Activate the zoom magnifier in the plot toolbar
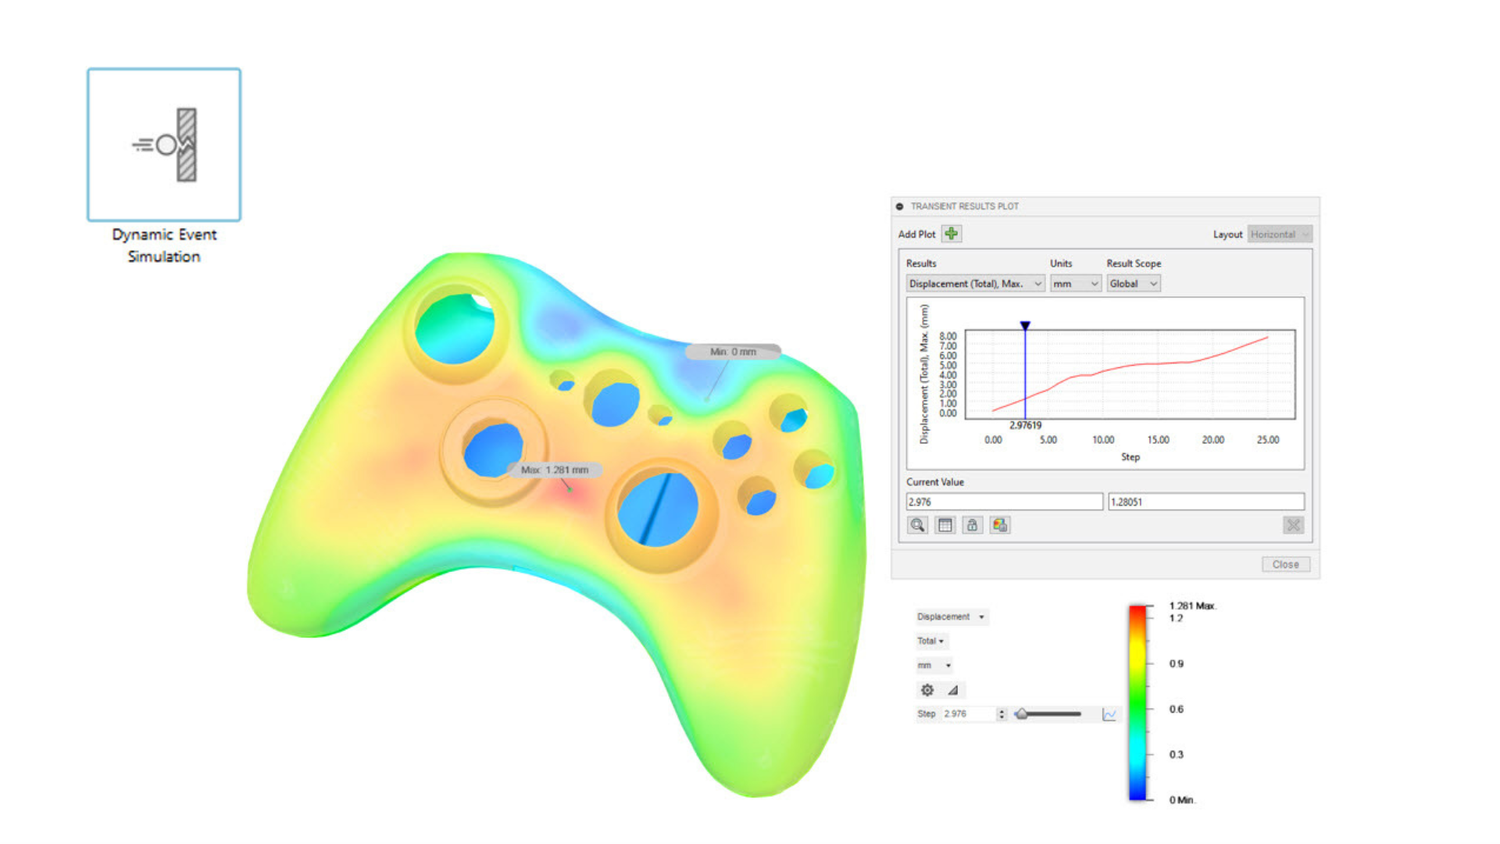This screenshot has height=844, width=1500. pyautogui.click(x=917, y=524)
